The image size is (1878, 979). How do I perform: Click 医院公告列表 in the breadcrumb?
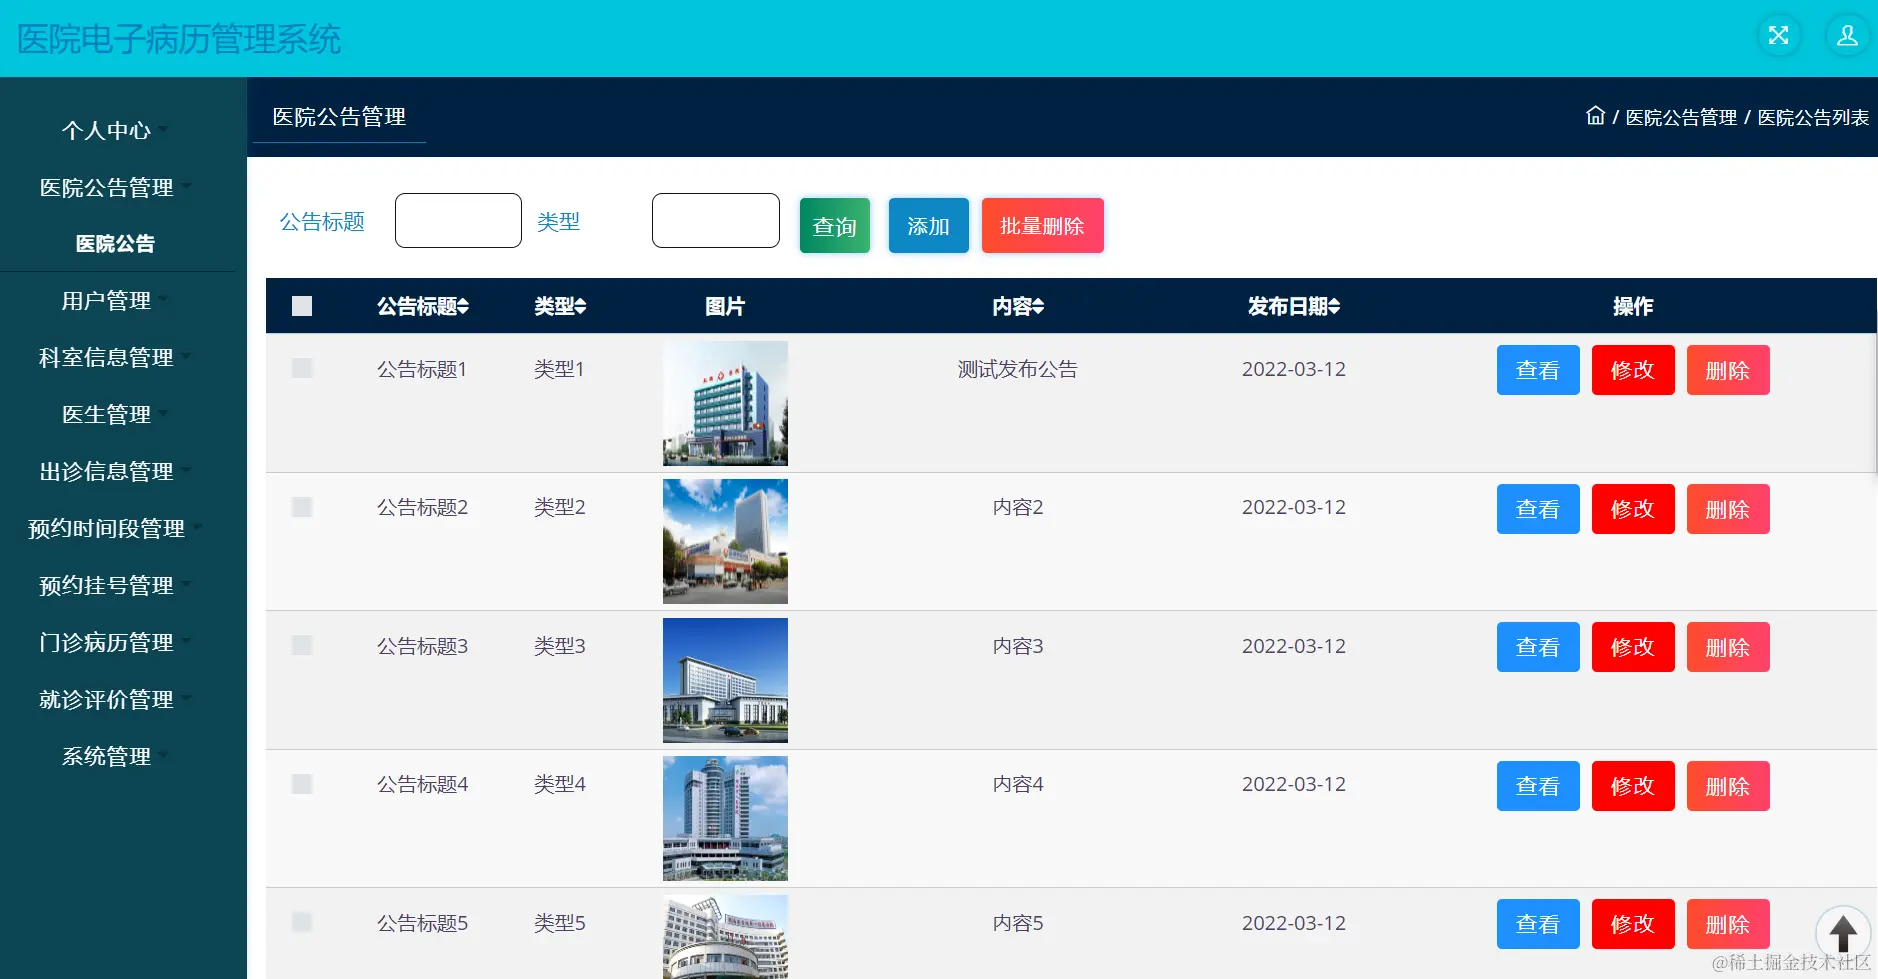pyautogui.click(x=1813, y=117)
